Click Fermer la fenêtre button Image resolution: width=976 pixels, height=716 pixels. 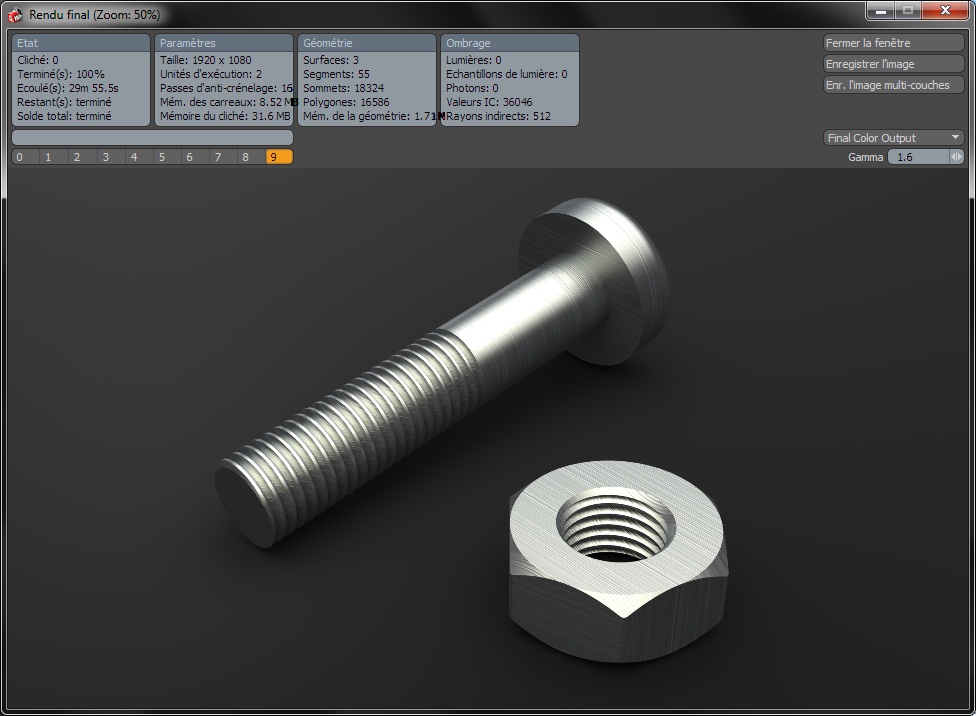[893, 43]
